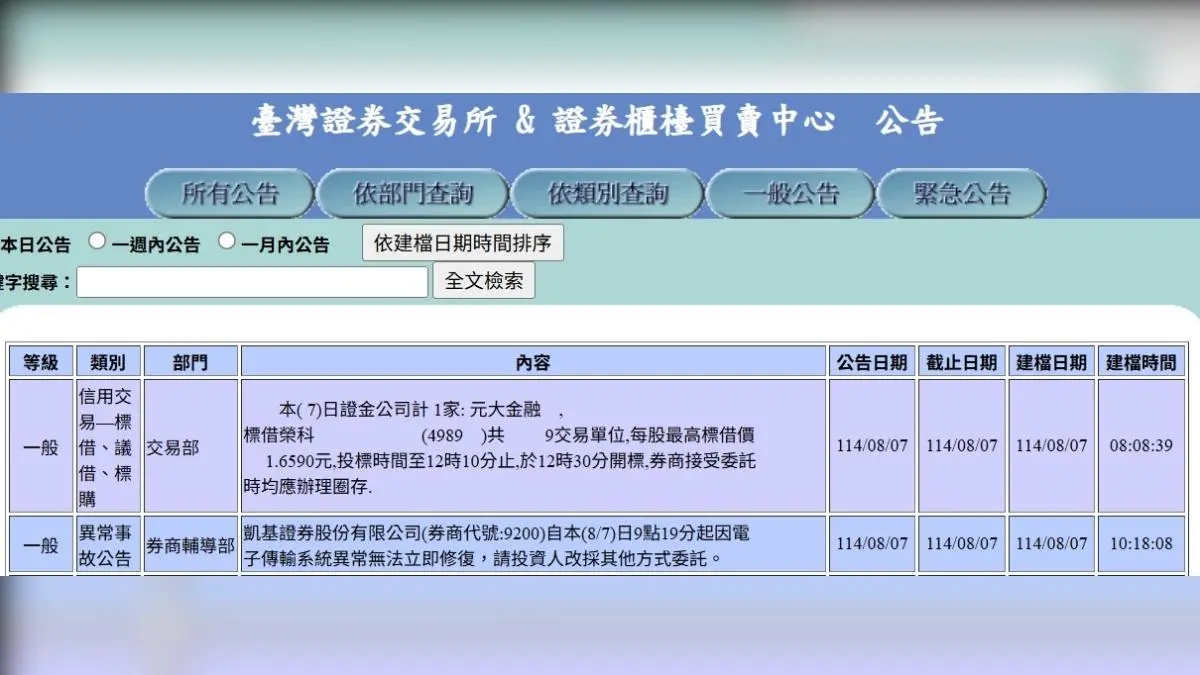
Task: Select the 本日公告 radio button
Action: click(35, 243)
